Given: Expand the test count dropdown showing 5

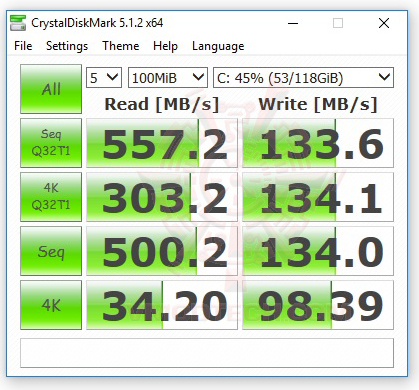Looking at the screenshot, I should [x=104, y=78].
